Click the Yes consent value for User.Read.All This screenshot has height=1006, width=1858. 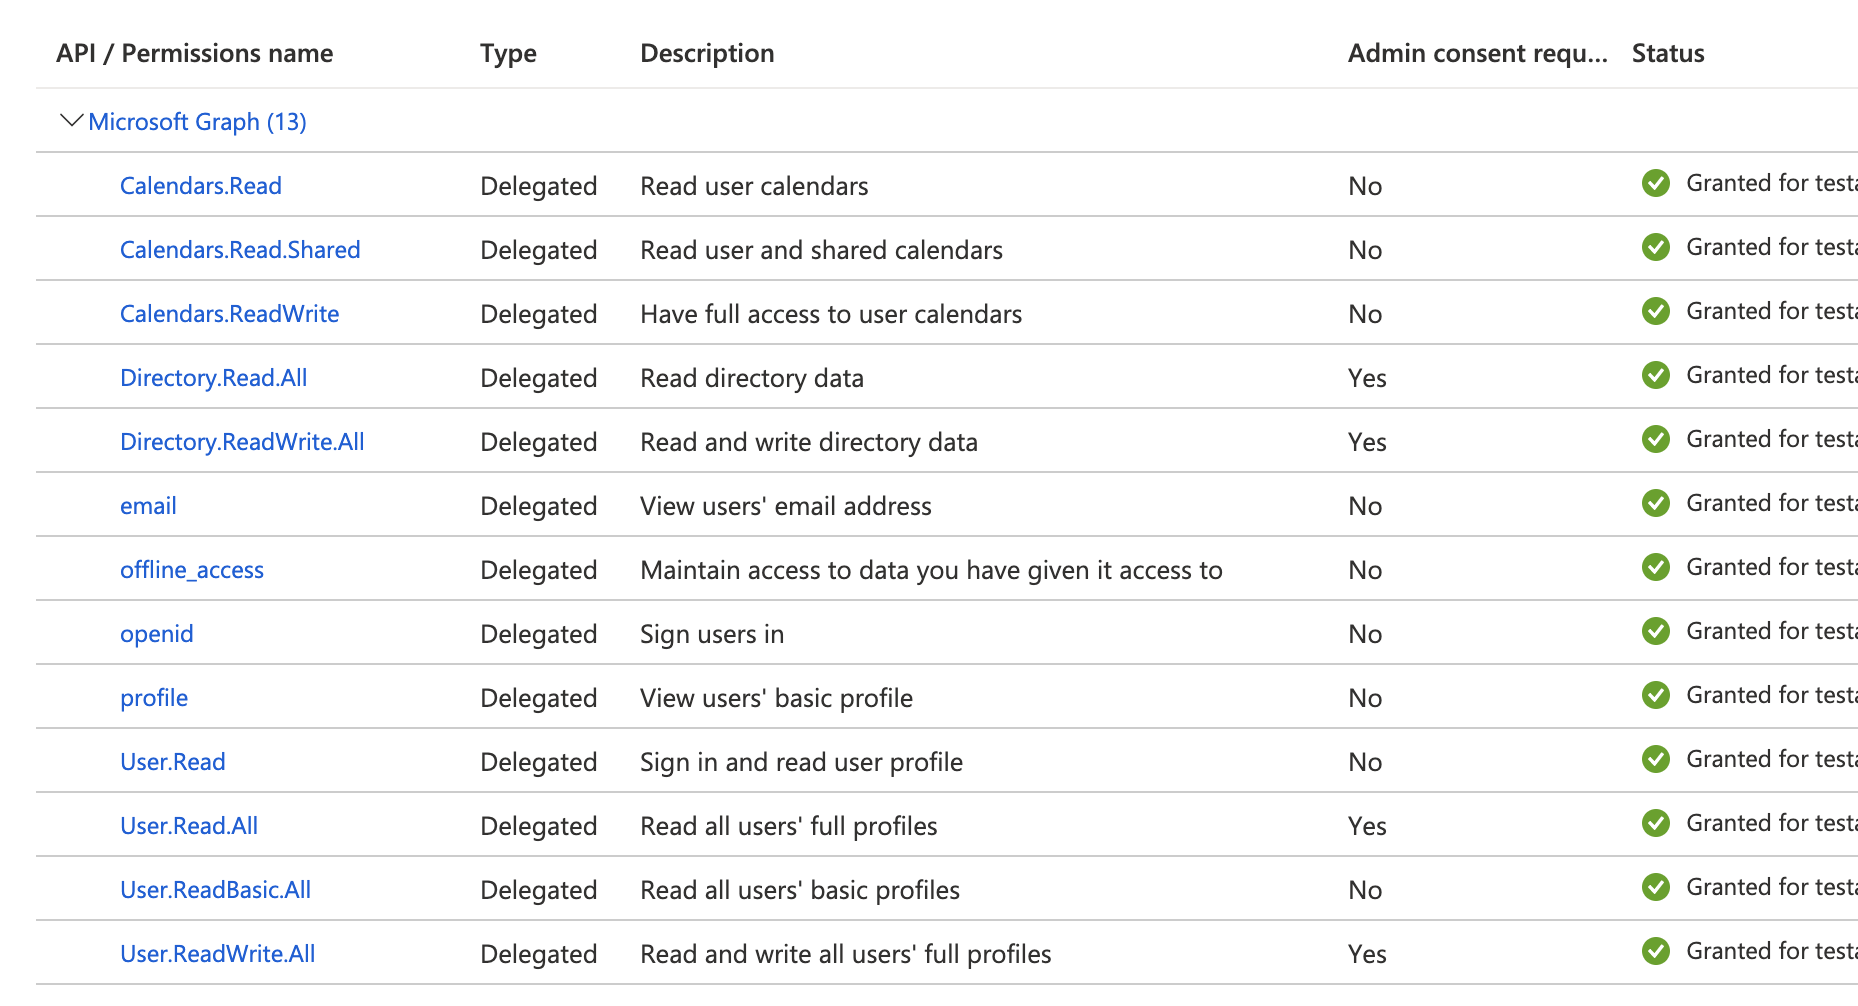pyautogui.click(x=1367, y=826)
